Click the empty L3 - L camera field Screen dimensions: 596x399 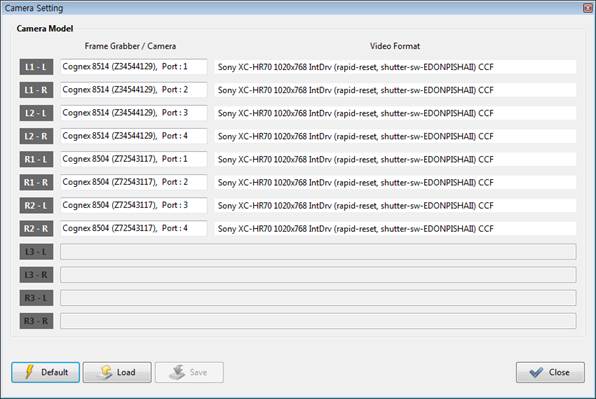pyautogui.click(x=318, y=252)
